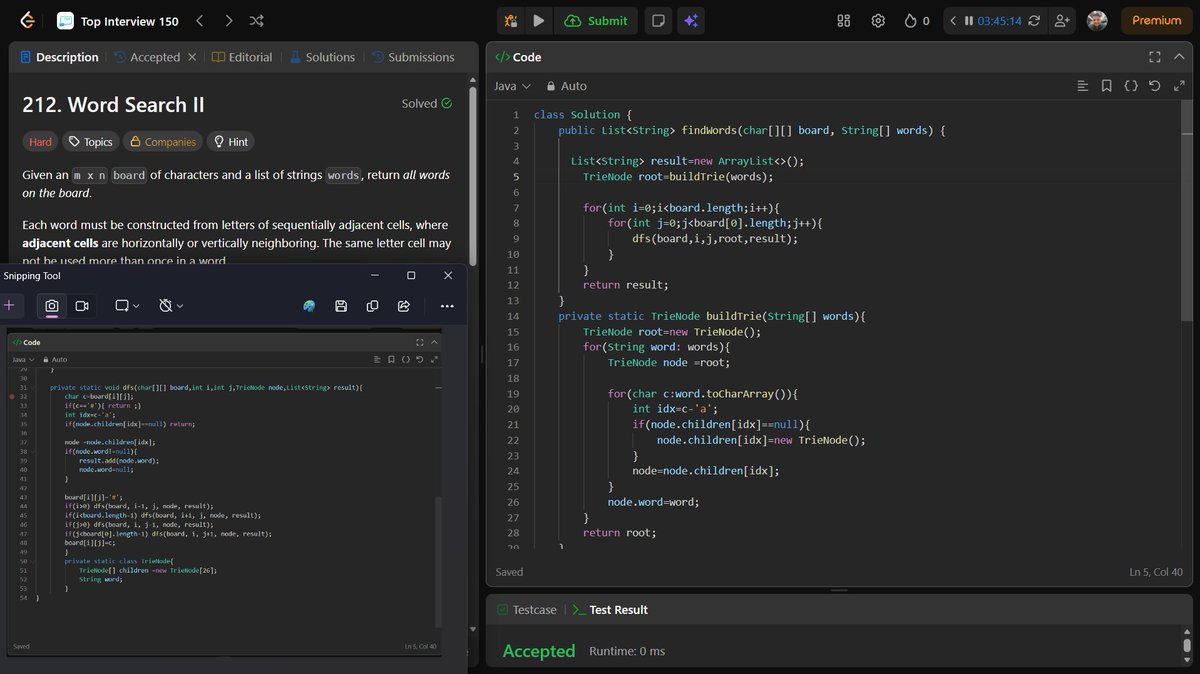Expand code editor to full screen

[1179, 86]
